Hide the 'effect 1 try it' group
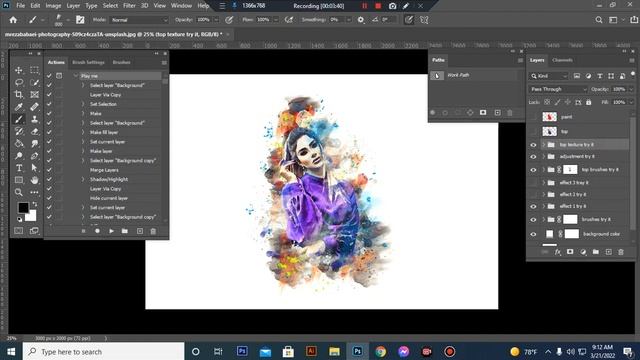This screenshot has width=640, height=360. [x=533, y=207]
